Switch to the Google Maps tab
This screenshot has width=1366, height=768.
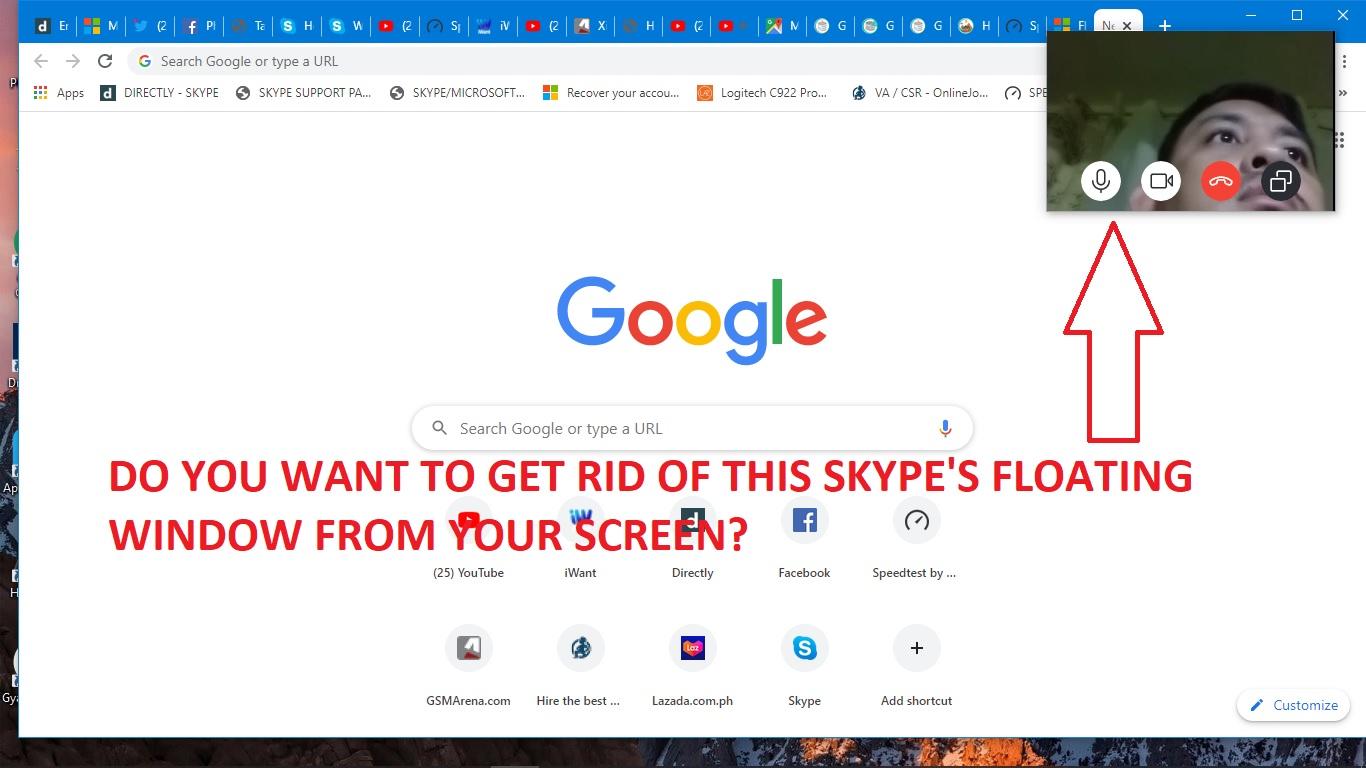pyautogui.click(x=783, y=26)
